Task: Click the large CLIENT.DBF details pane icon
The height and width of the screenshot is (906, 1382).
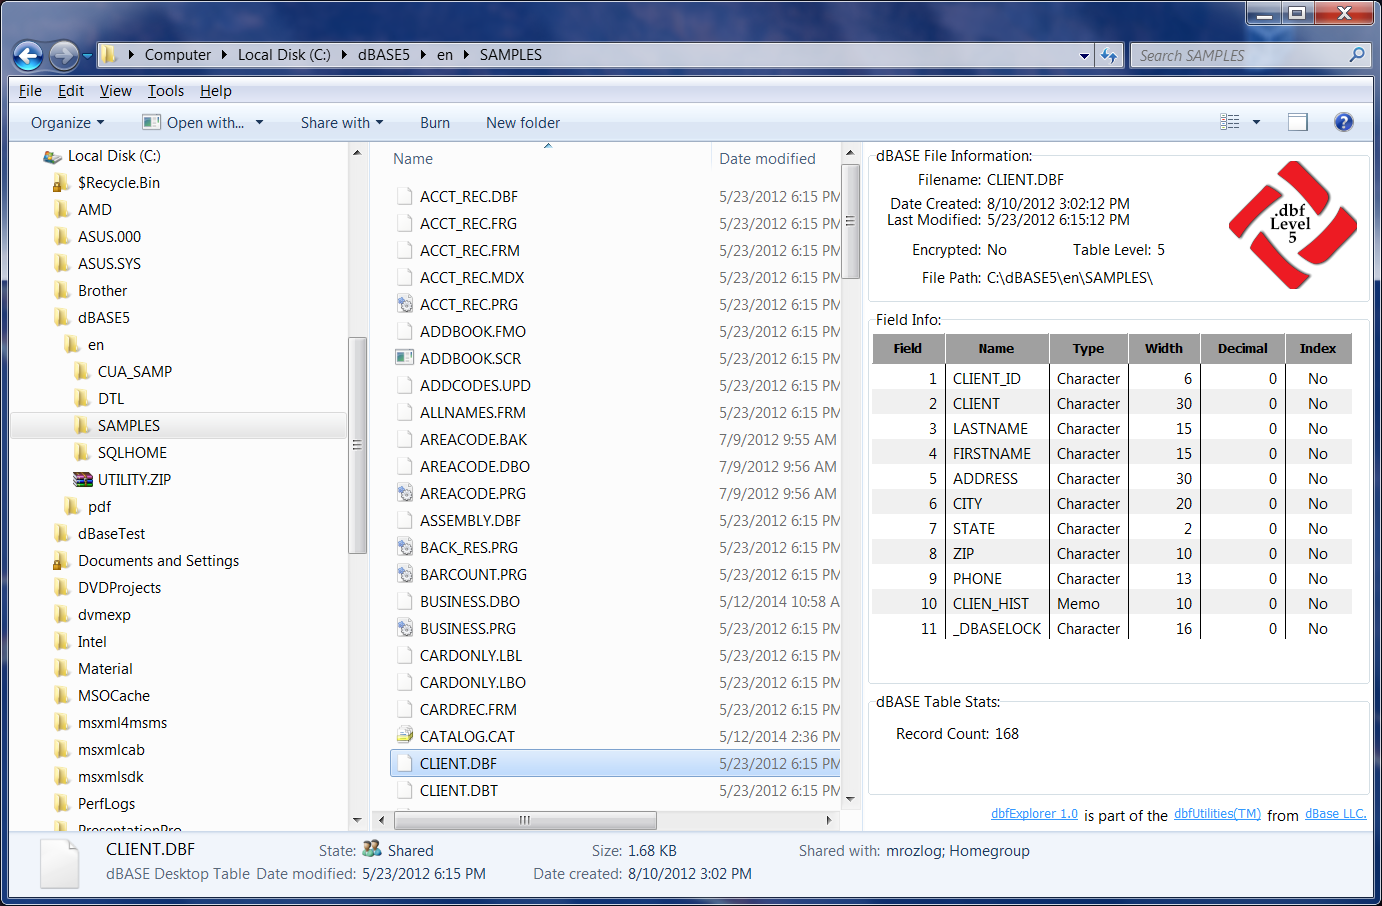Action: coord(59,864)
